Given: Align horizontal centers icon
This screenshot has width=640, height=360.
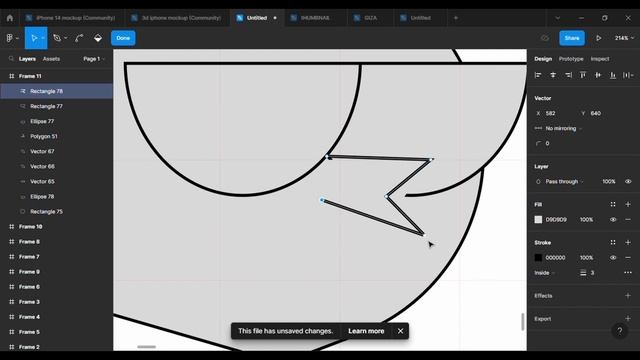Looking at the screenshot, I should (553, 75).
